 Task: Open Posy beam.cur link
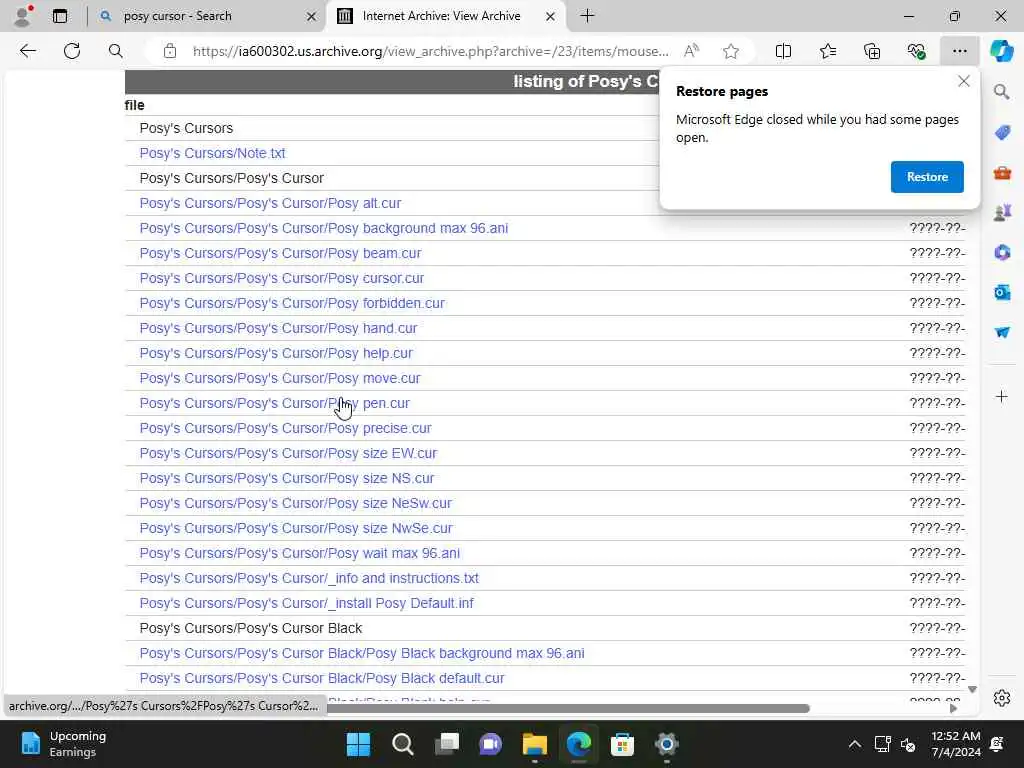(x=280, y=253)
